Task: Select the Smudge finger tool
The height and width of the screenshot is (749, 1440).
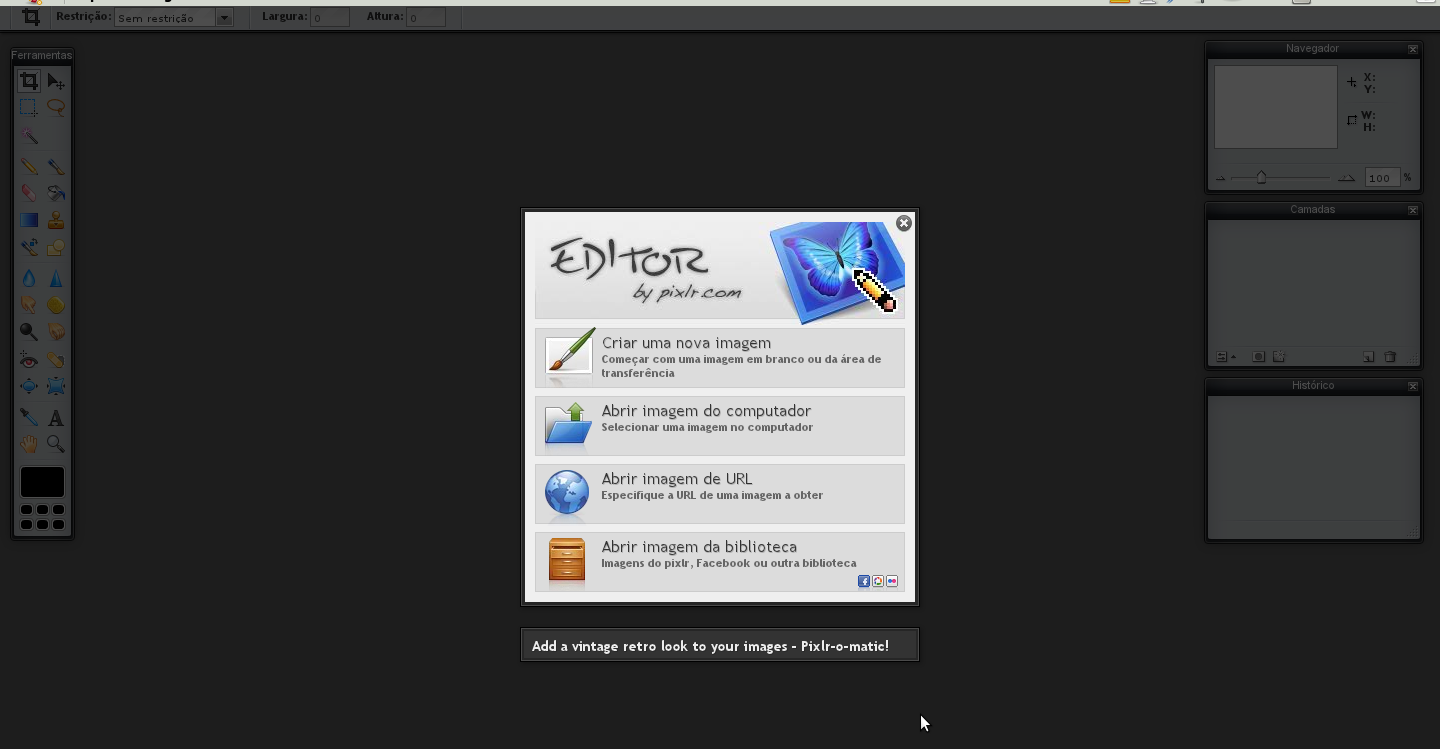Action: pos(29,305)
